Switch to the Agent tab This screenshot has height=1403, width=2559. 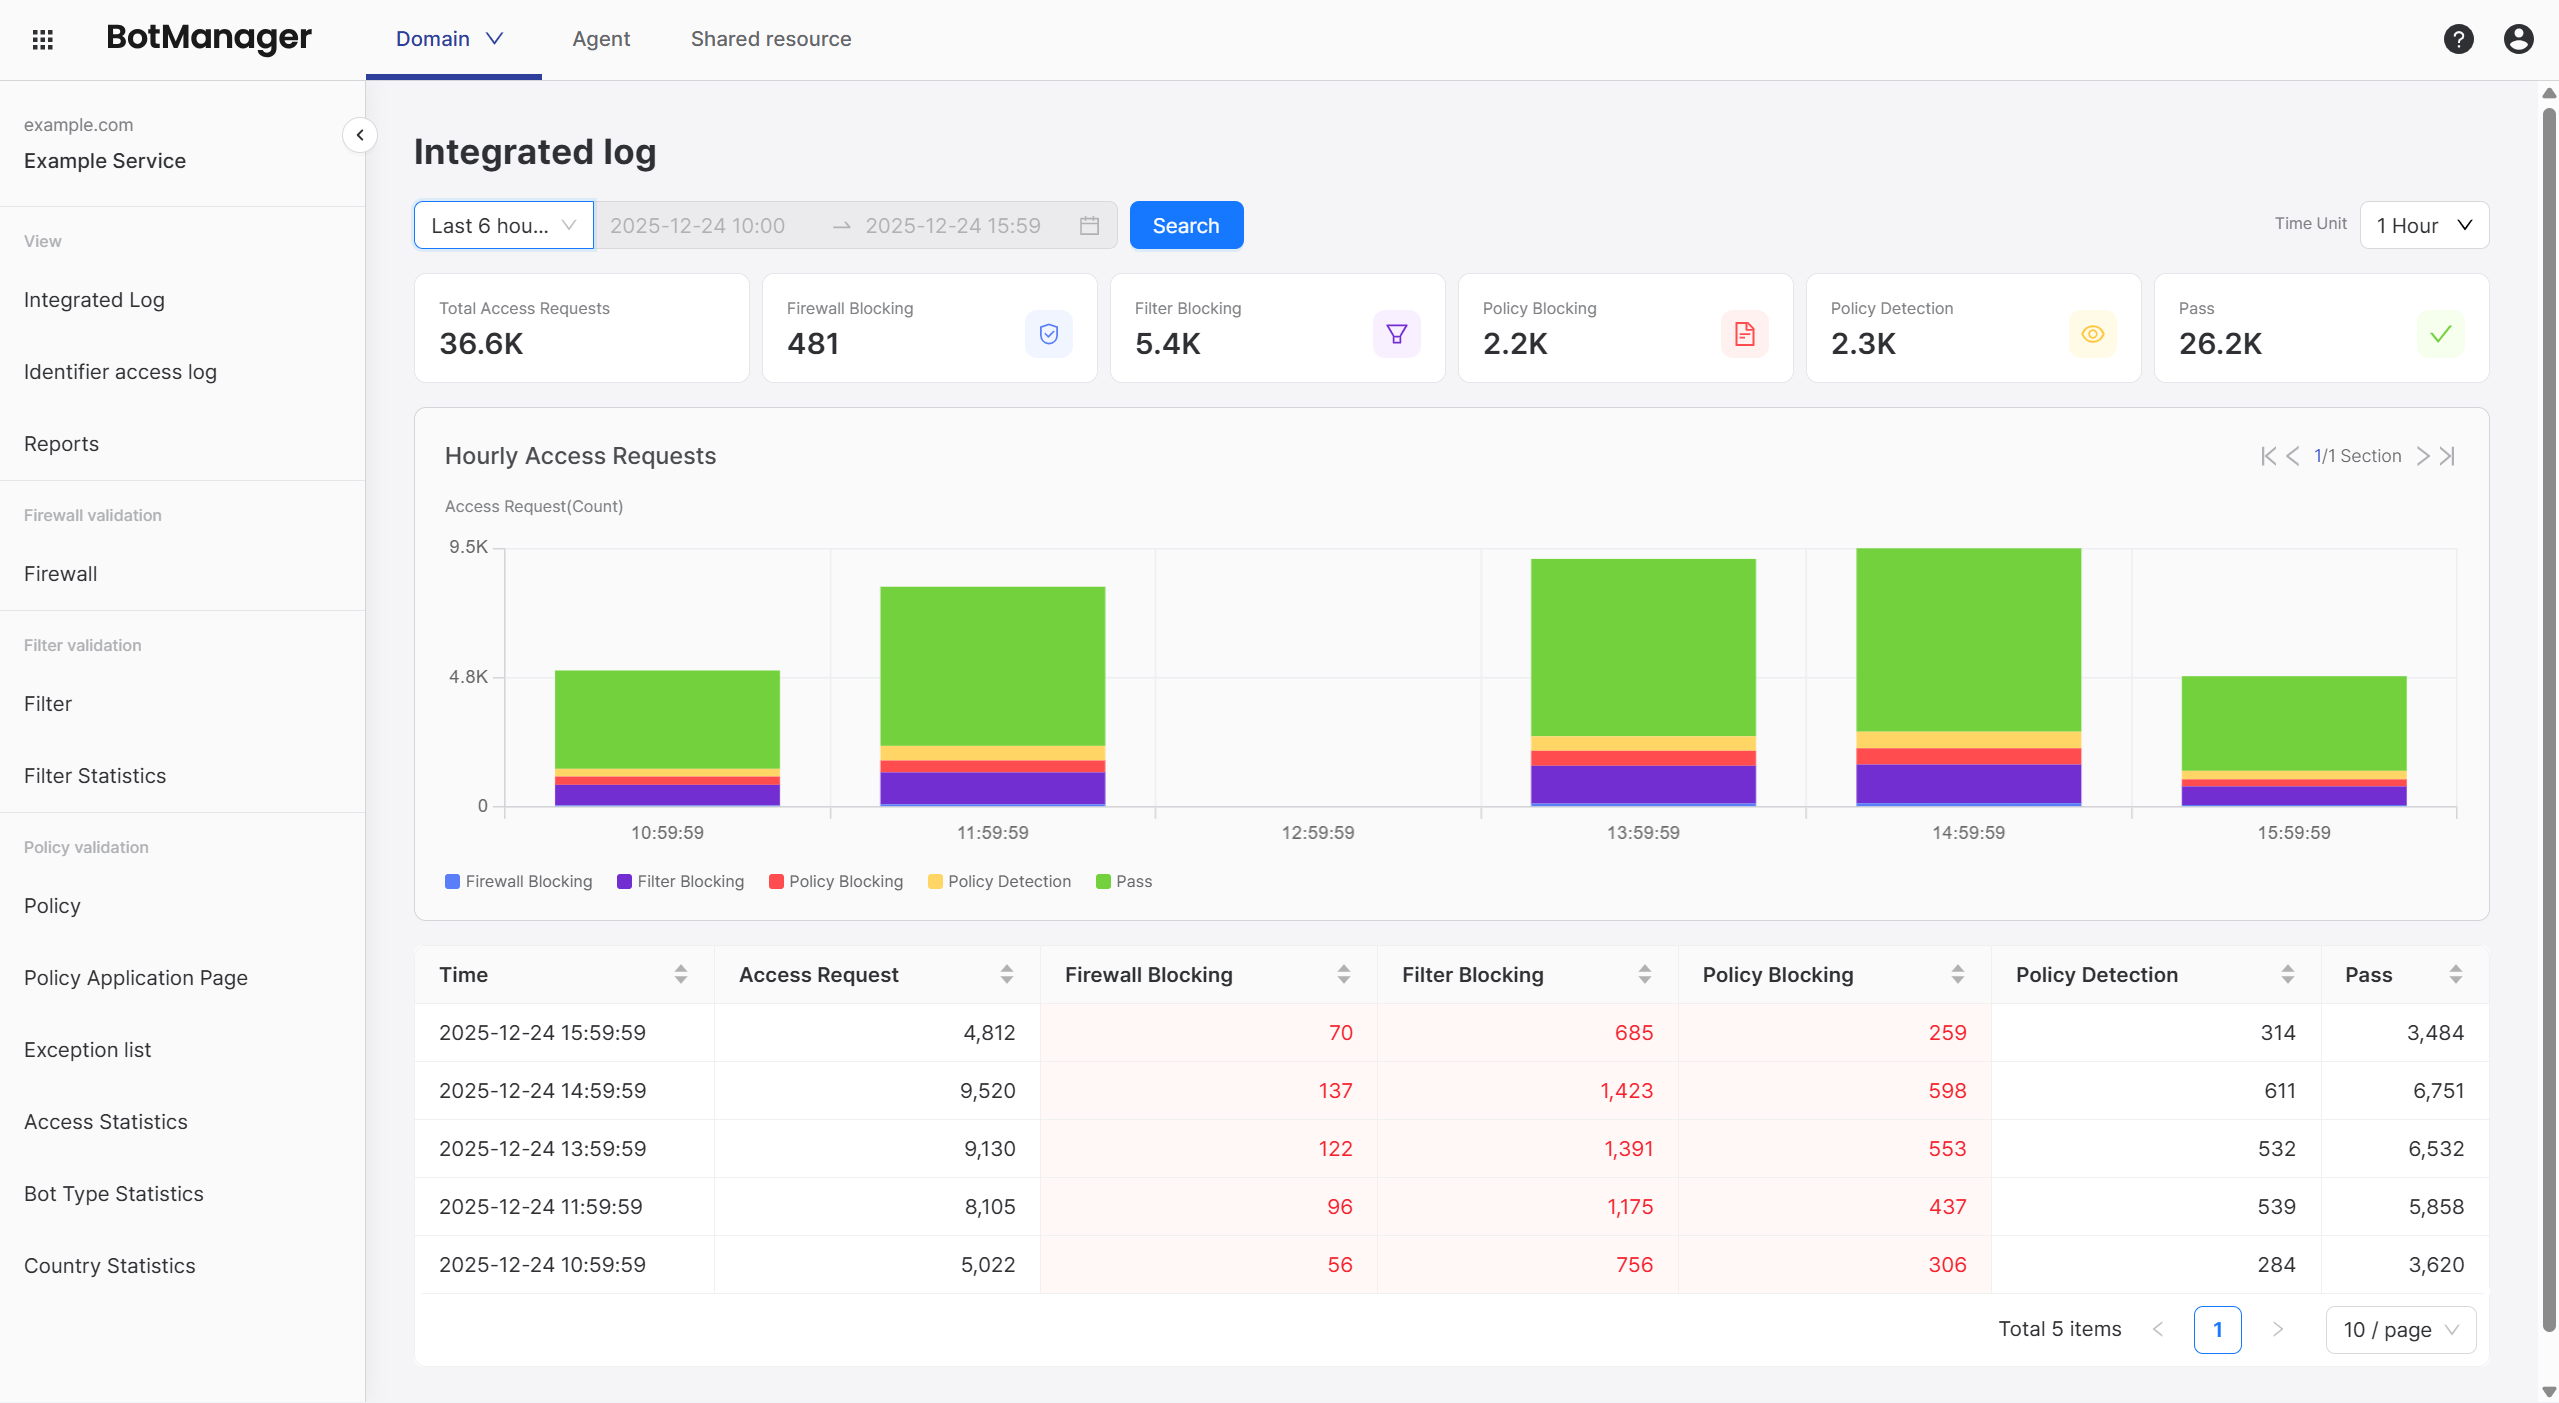(x=601, y=39)
